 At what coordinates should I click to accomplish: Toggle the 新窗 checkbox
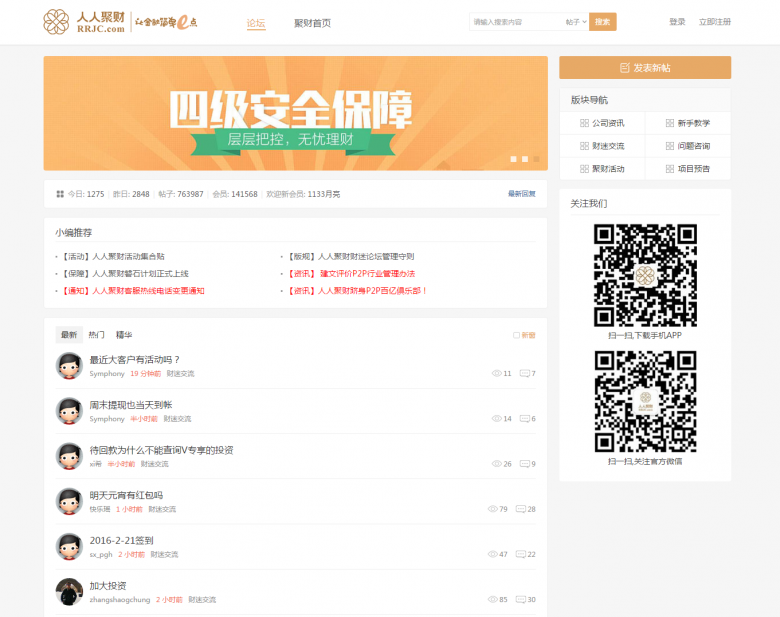pyautogui.click(x=516, y=335)
